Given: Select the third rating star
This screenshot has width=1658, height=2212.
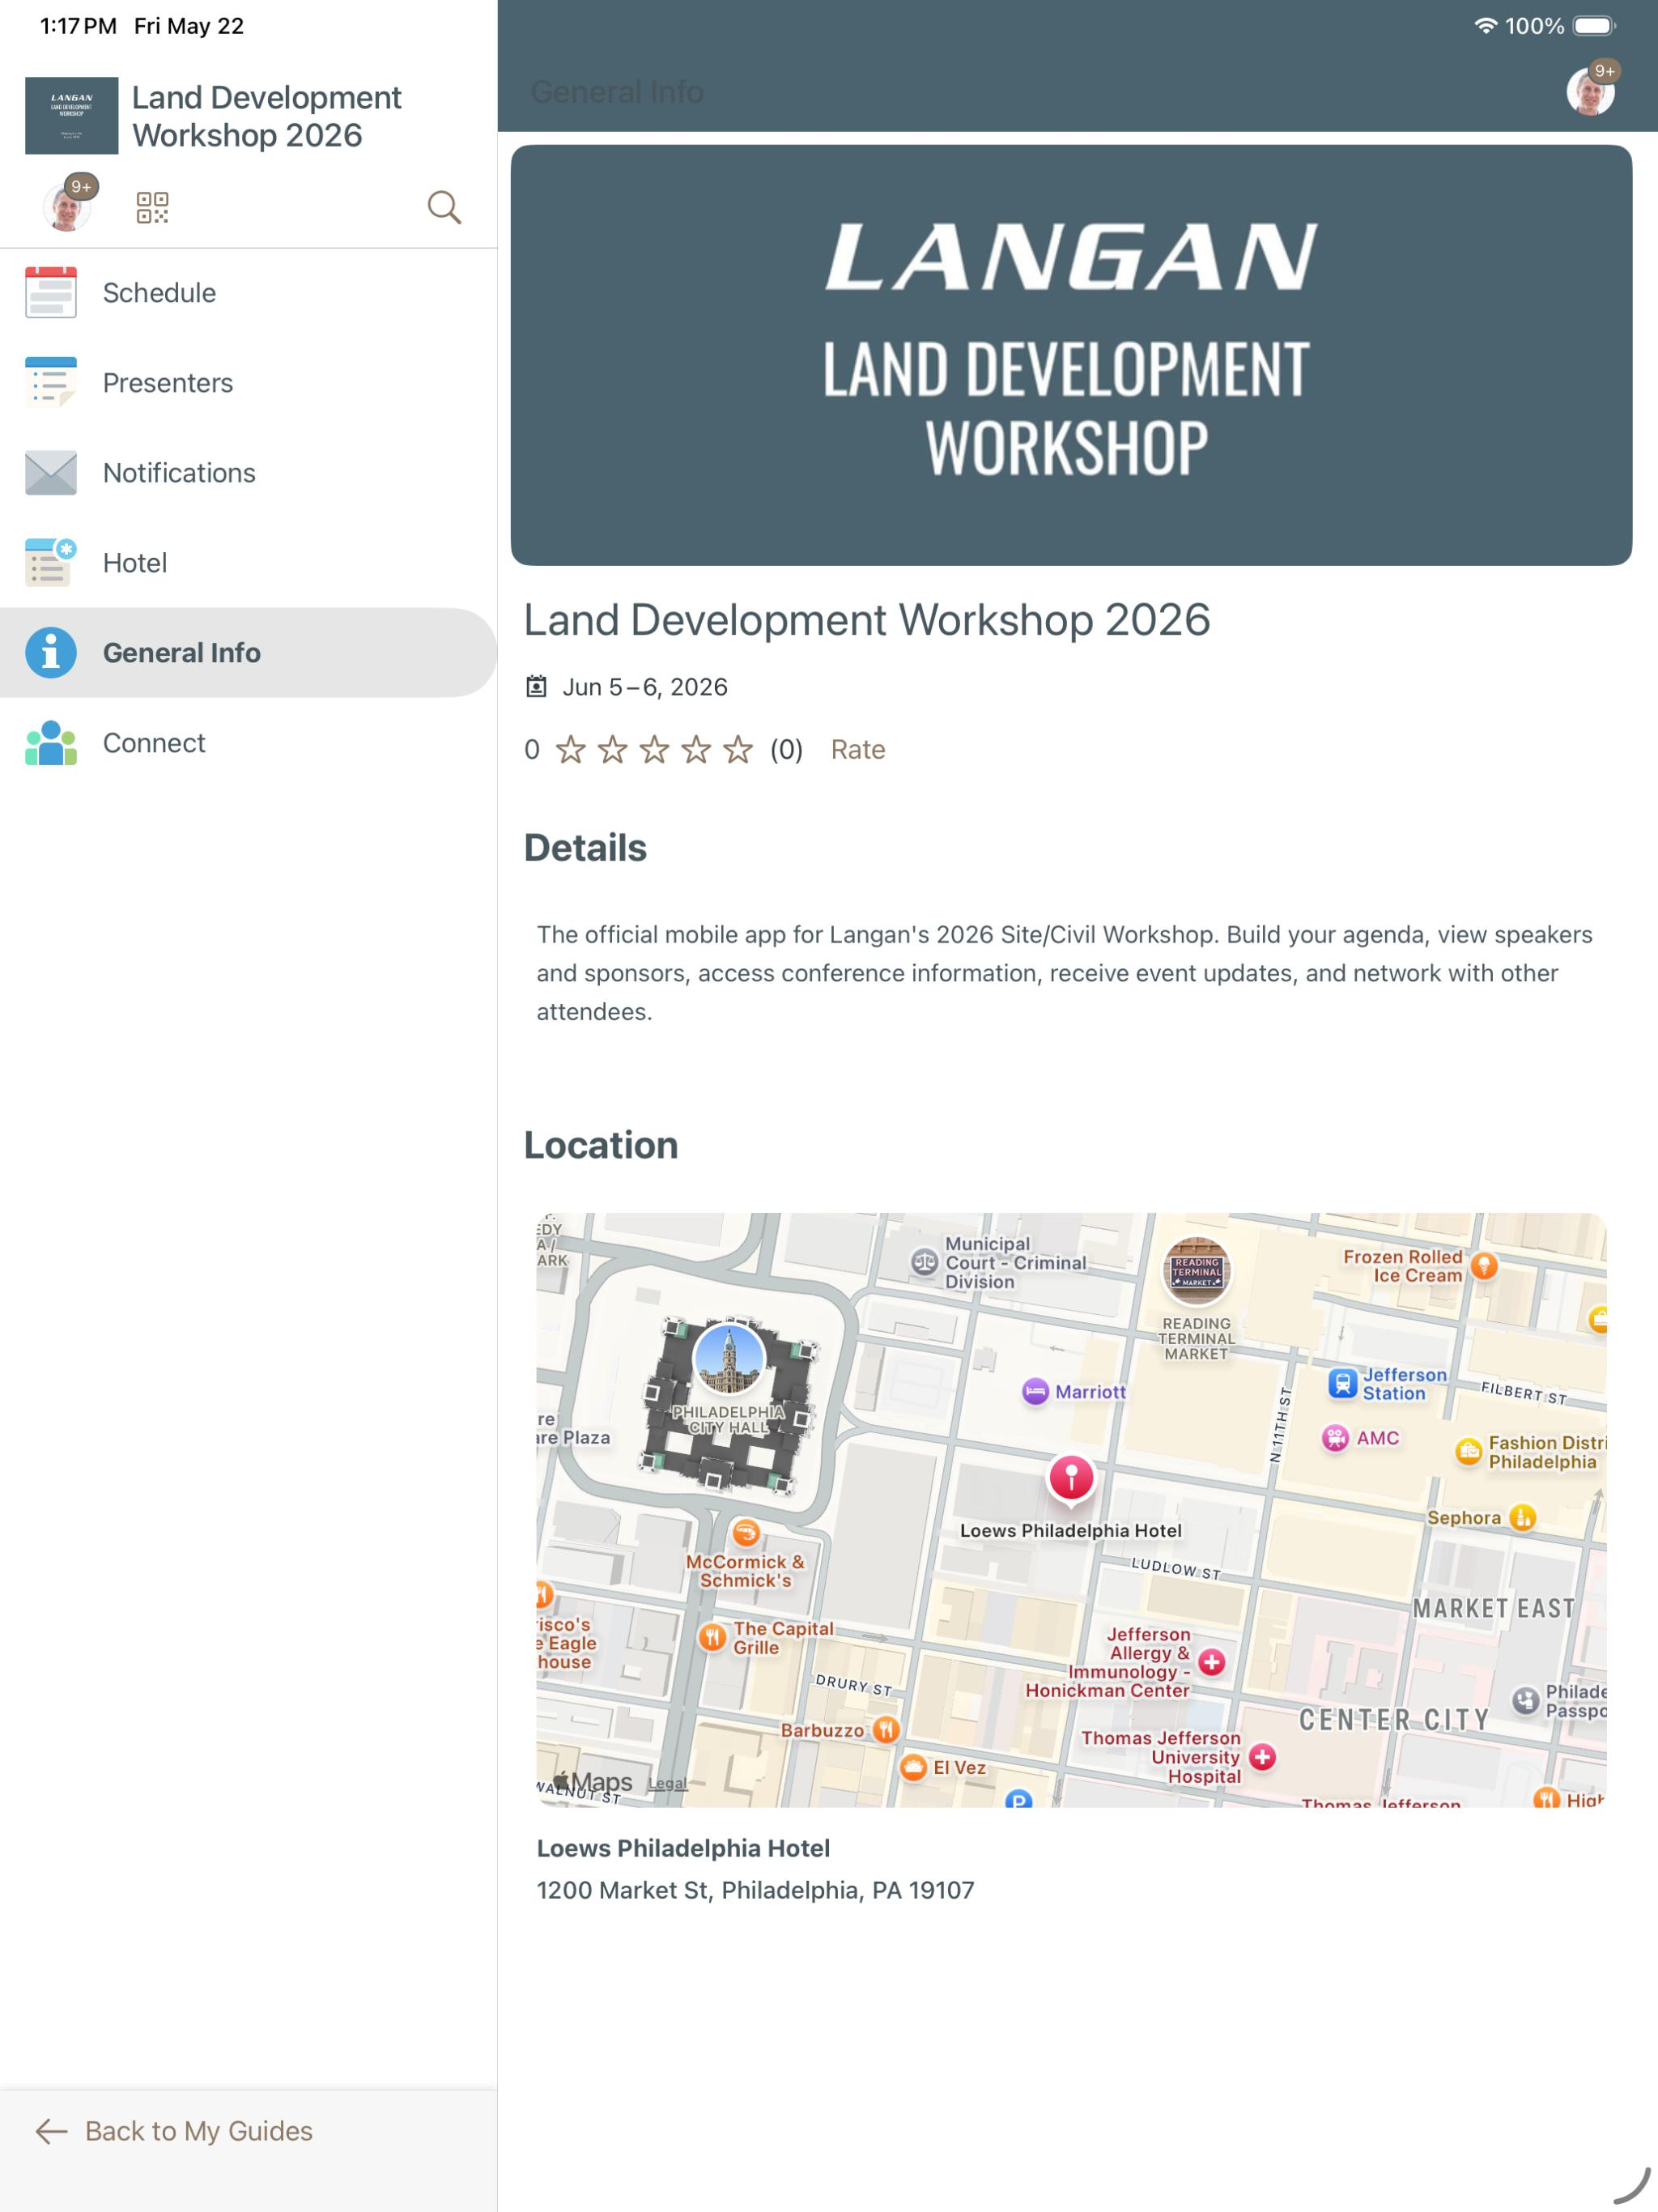Looking at the screenshot, I should point(655,749).
